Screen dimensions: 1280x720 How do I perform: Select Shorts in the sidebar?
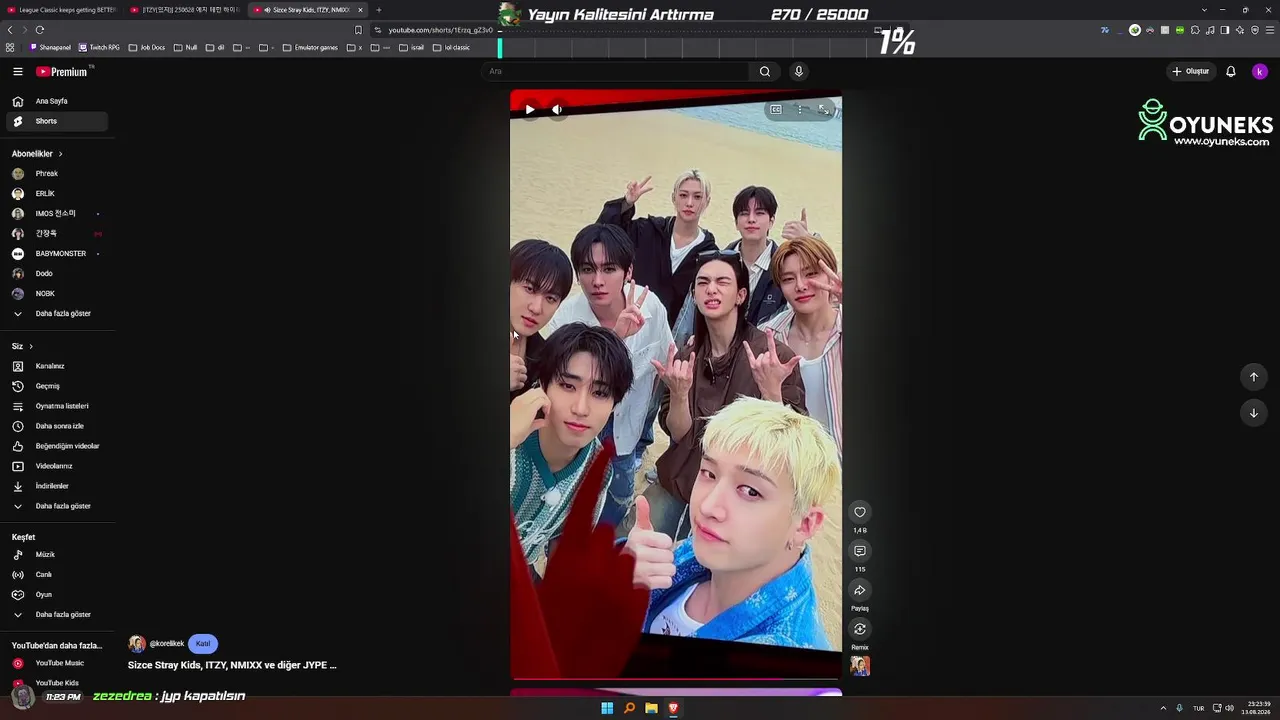coord(56,121)
